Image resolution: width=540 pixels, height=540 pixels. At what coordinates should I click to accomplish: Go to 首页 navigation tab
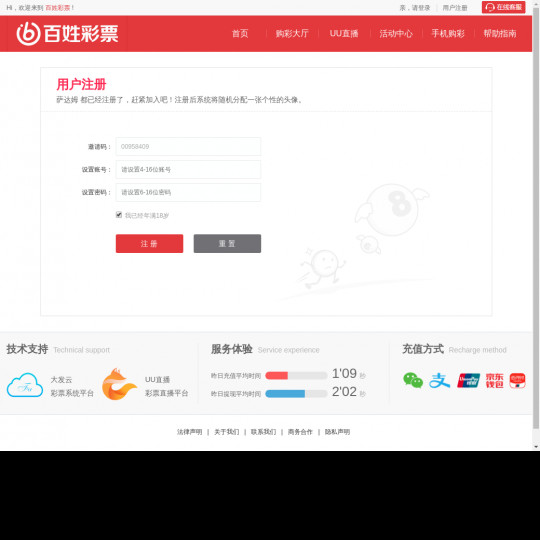pyautogui.click(x=240, y=33)
